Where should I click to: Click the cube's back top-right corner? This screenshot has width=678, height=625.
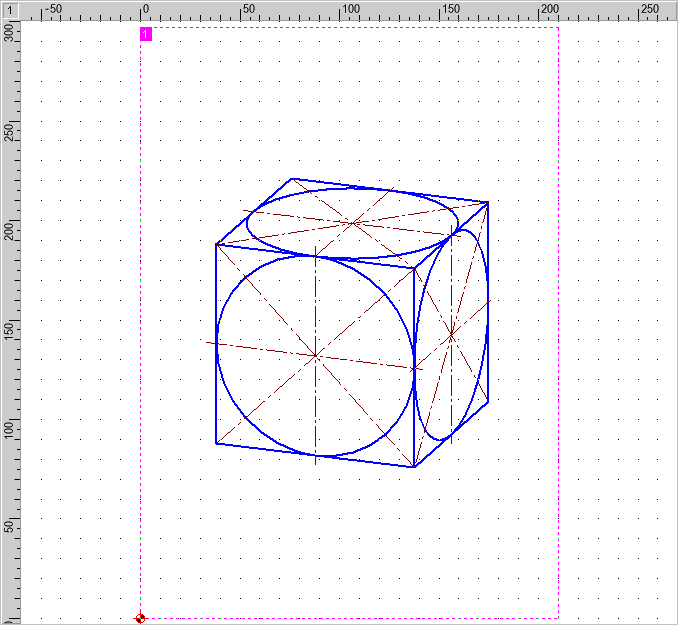pyautogui.click(x=489, y=202)
